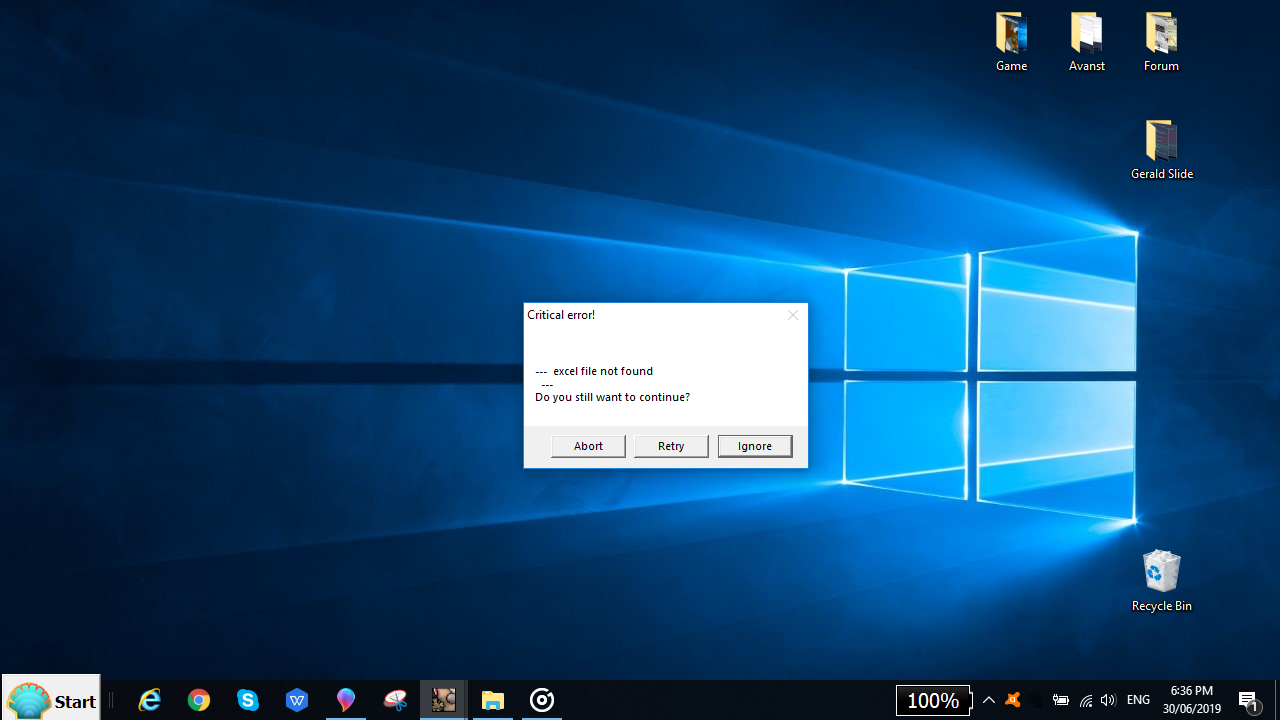Close the Critical error dialog with X
1280x720 pixels.
coord(793,315)
